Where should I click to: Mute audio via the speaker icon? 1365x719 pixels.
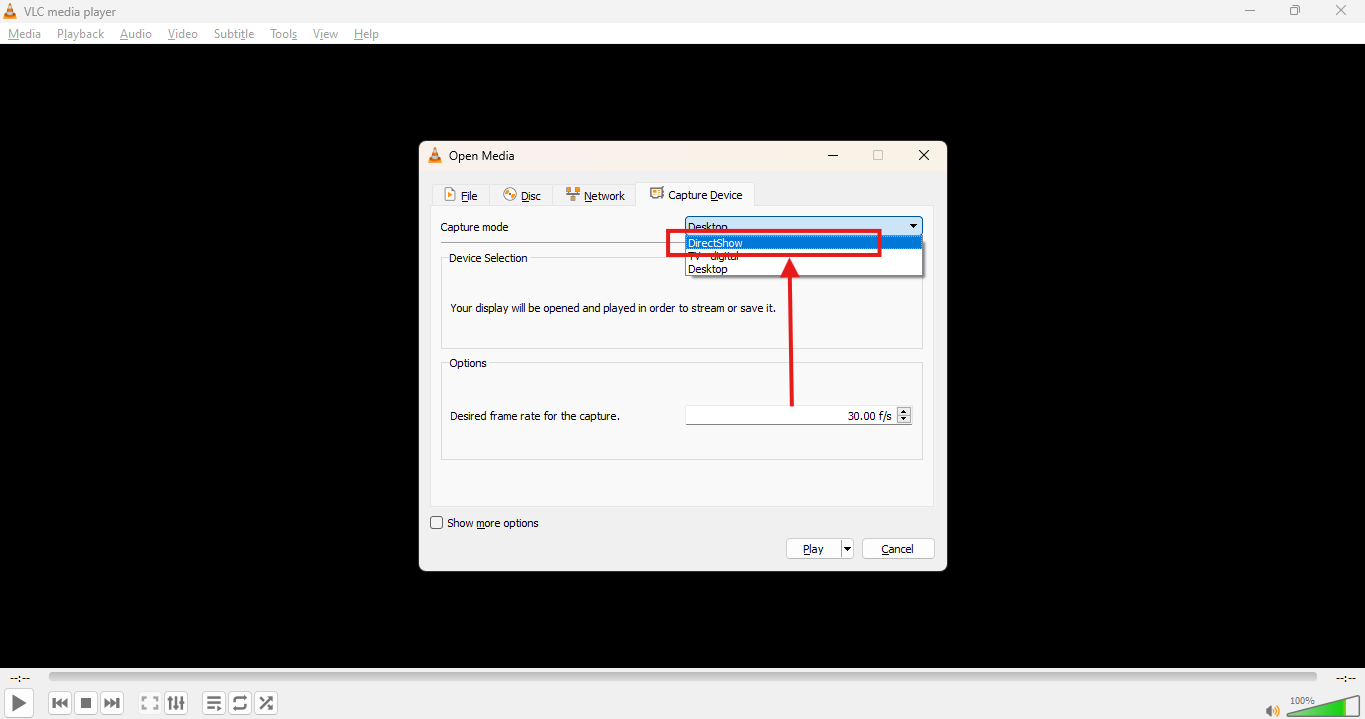pos(1272,710)
